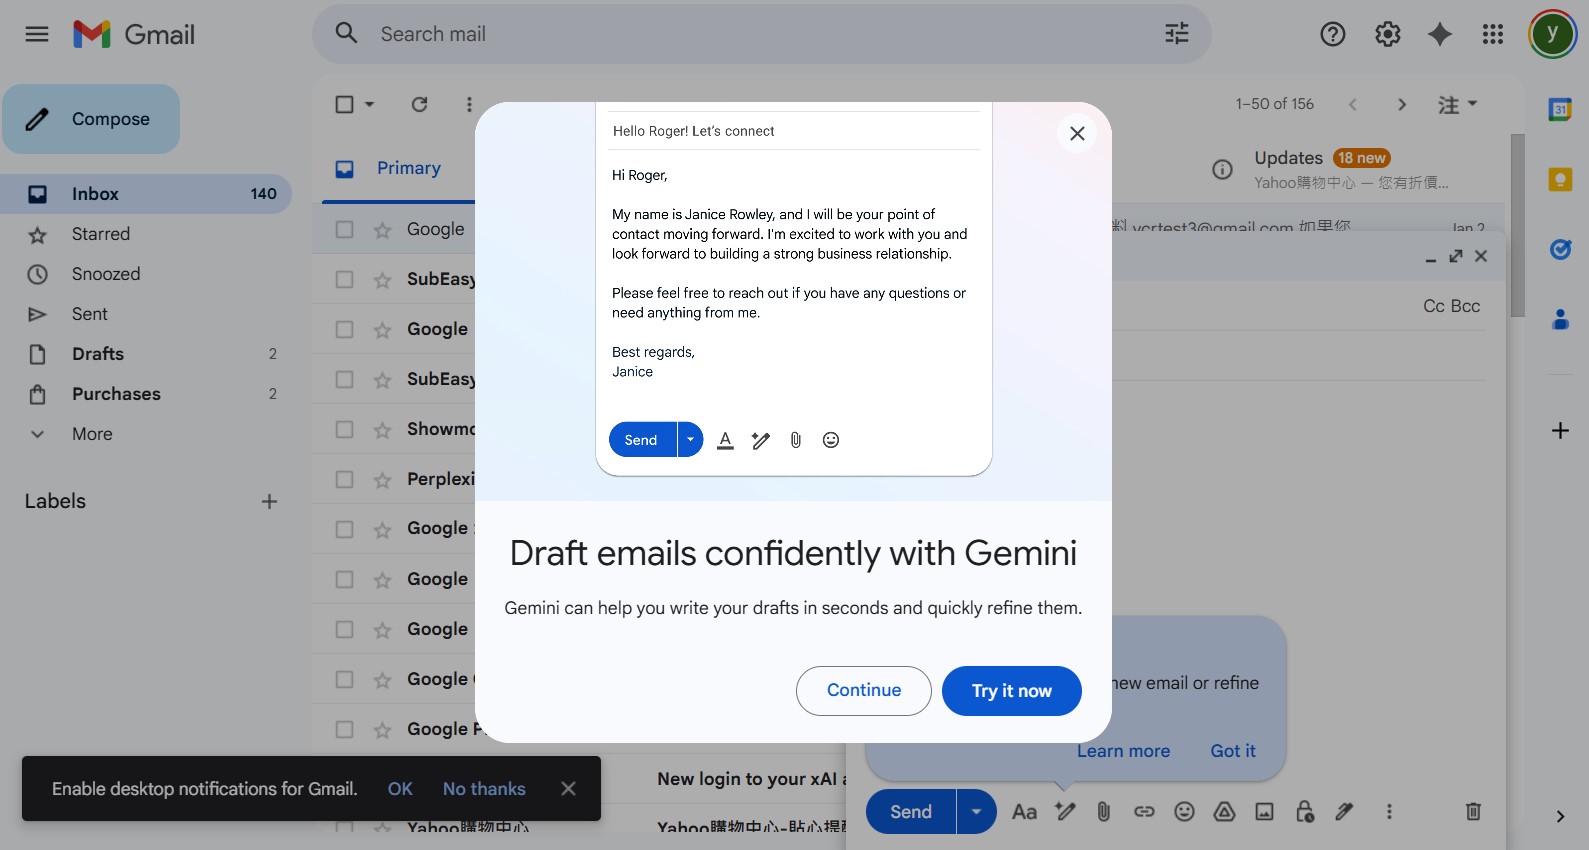Get add-ons plus icon
This screenshot has height=850, width=1589.
pos(1560,431)
